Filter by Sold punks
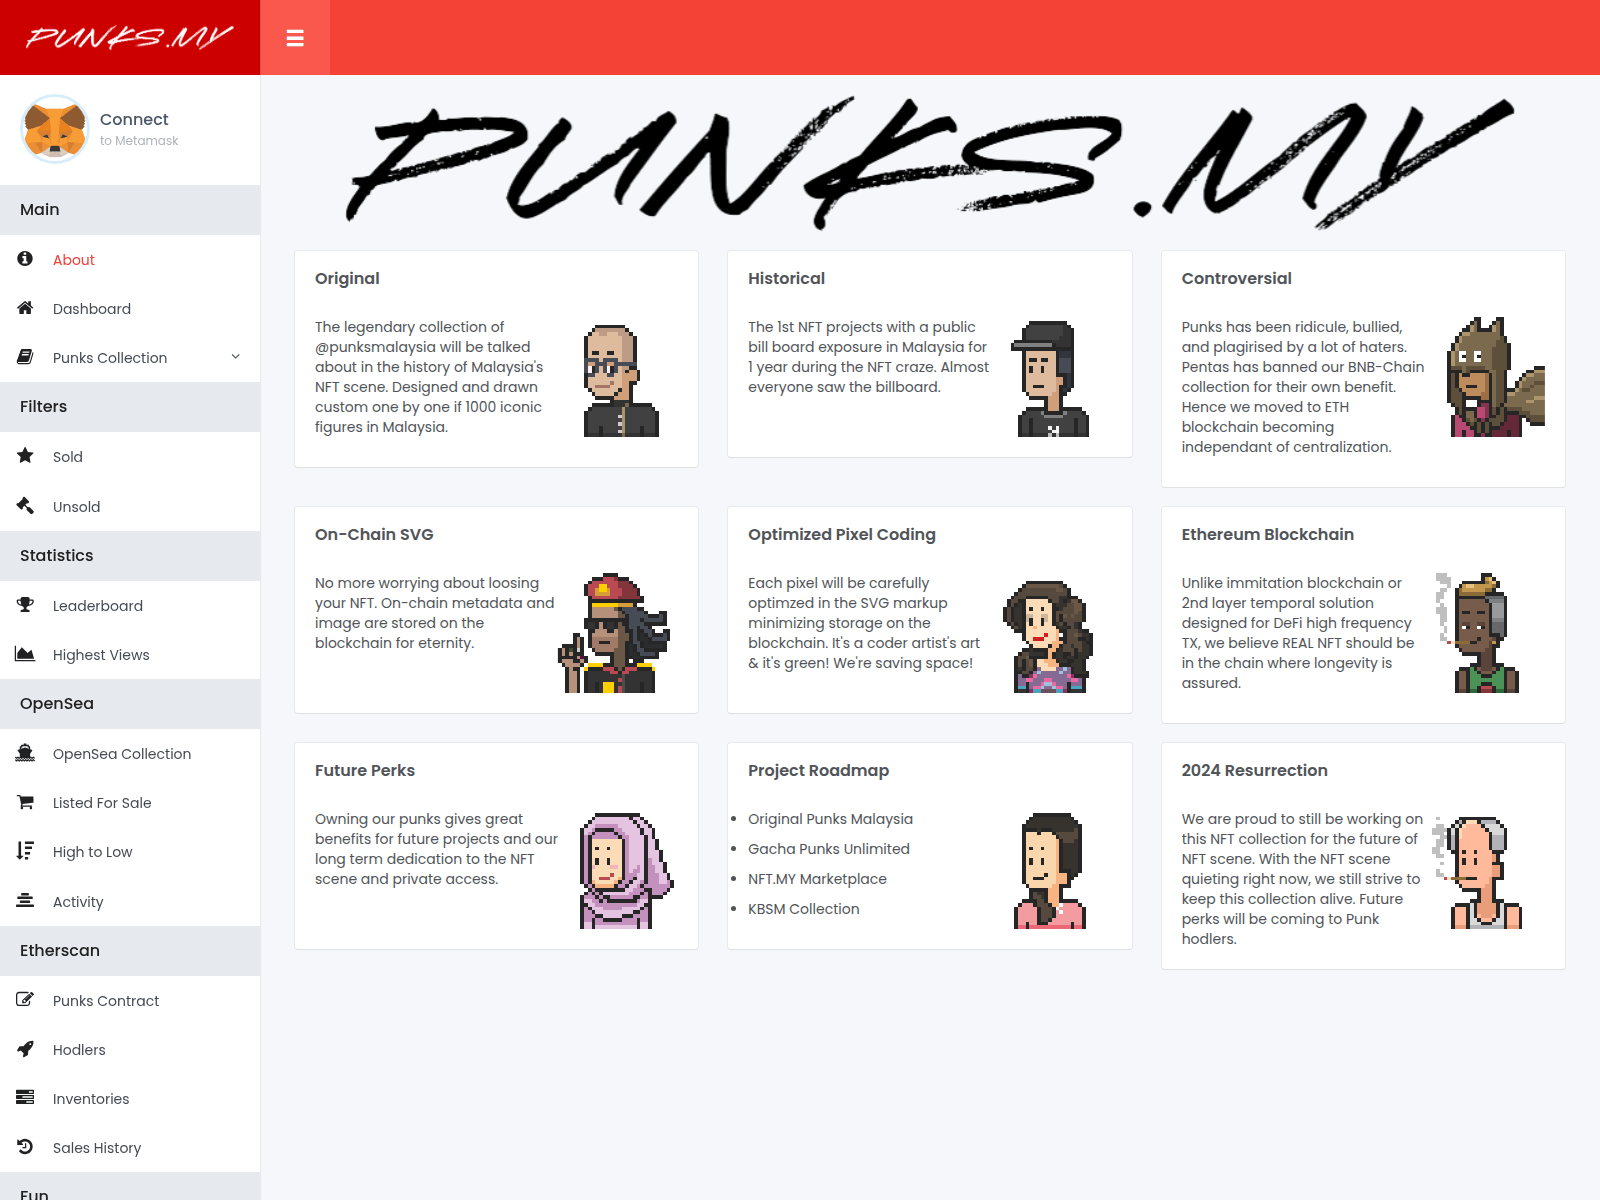Image resolution: width=1600 pixels, height=1200 pixels. tap(130, 457)
